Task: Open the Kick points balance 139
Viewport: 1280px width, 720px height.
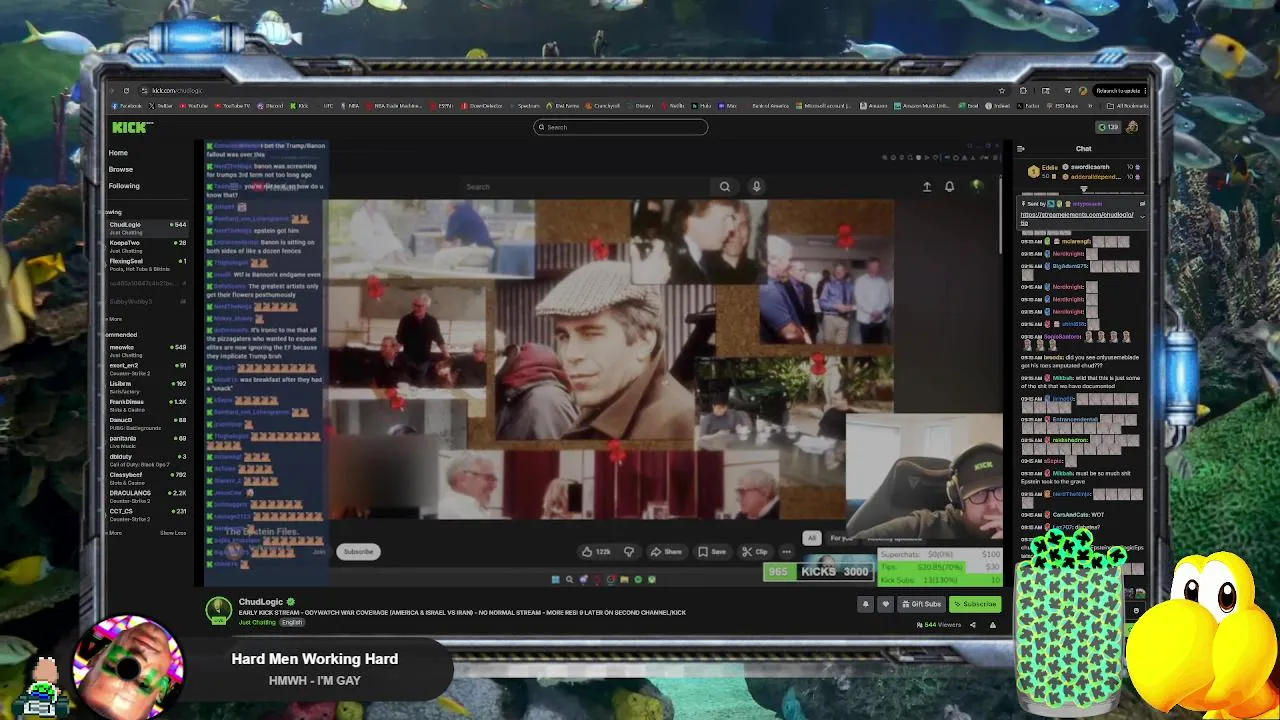Action: (x=1108, y=127)
